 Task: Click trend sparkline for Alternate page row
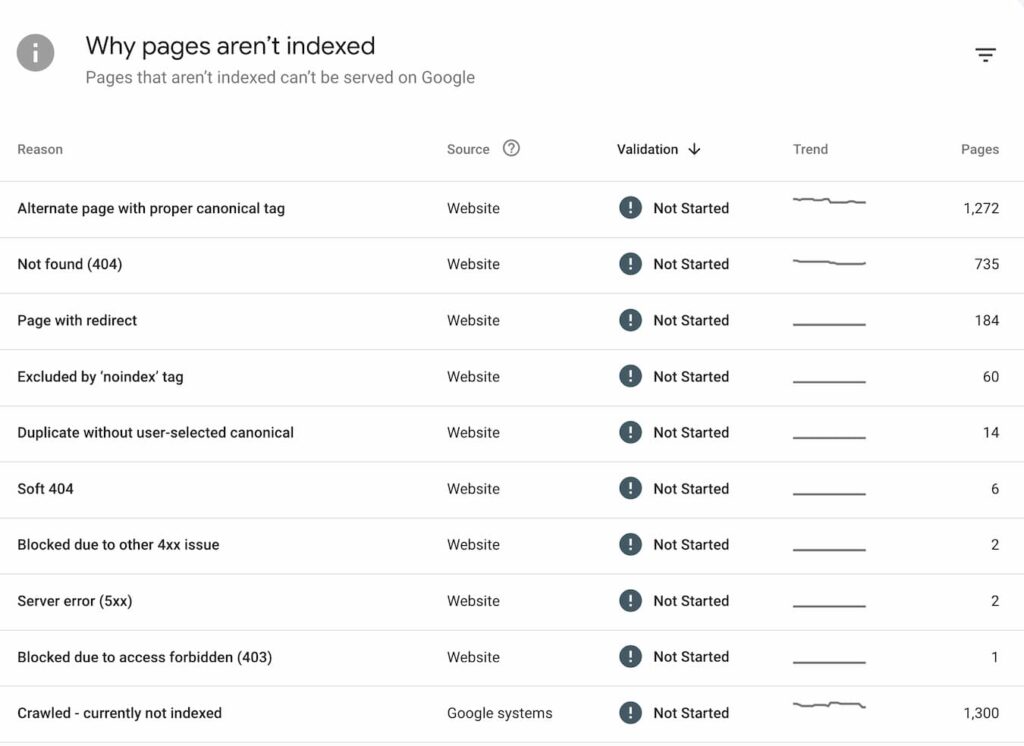[x=829, y=201]
